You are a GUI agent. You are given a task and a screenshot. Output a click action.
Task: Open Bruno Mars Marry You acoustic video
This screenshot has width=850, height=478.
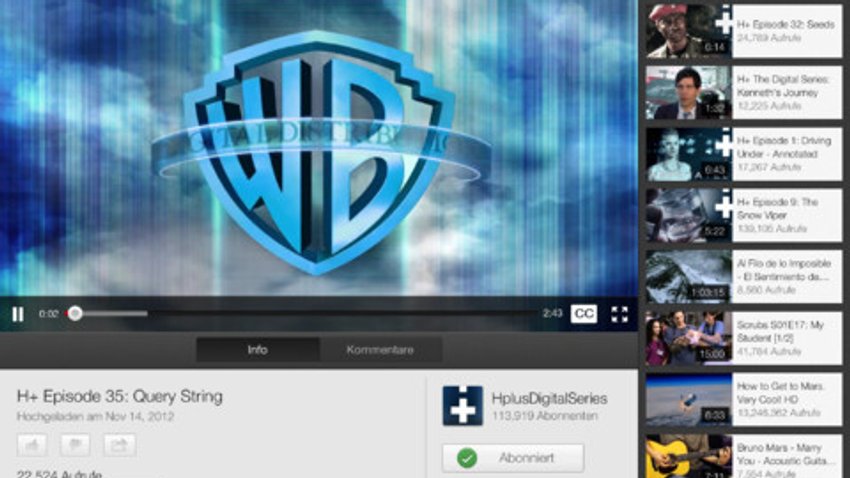point(743,456)
